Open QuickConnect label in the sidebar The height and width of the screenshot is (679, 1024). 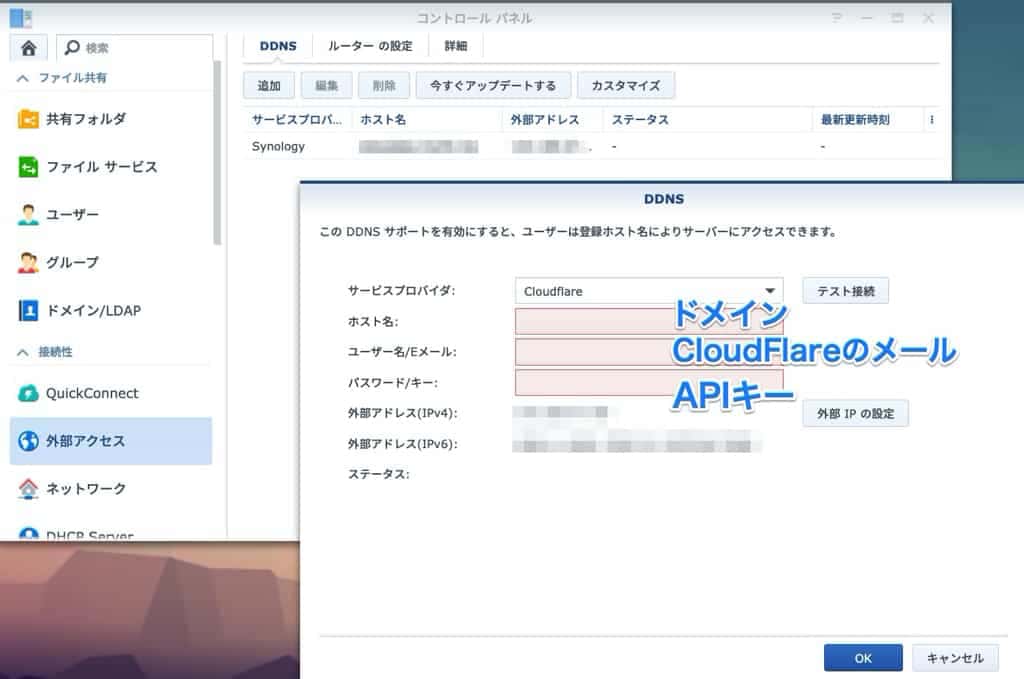pyautogui.click(x=92, y=394)
